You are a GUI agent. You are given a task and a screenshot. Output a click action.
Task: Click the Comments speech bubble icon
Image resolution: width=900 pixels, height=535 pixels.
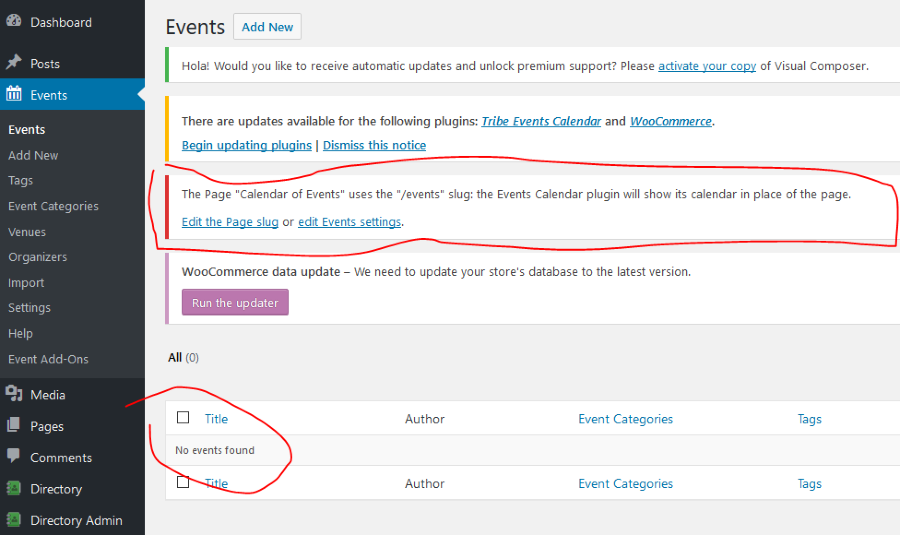(x=14, y=456)
